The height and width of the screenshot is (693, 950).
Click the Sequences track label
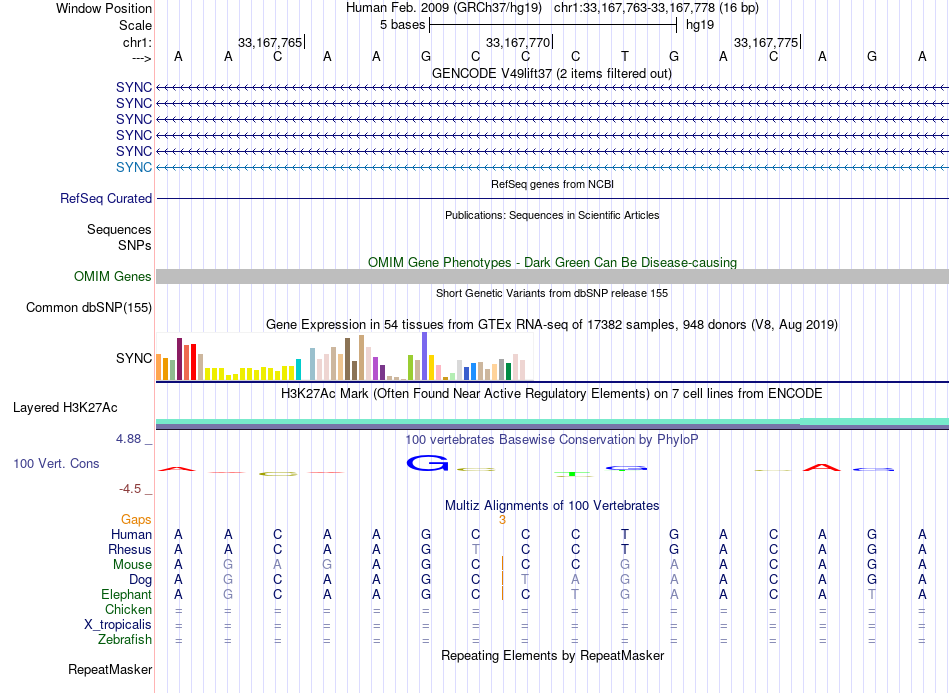pyautogui.click(x=119, y=230)
